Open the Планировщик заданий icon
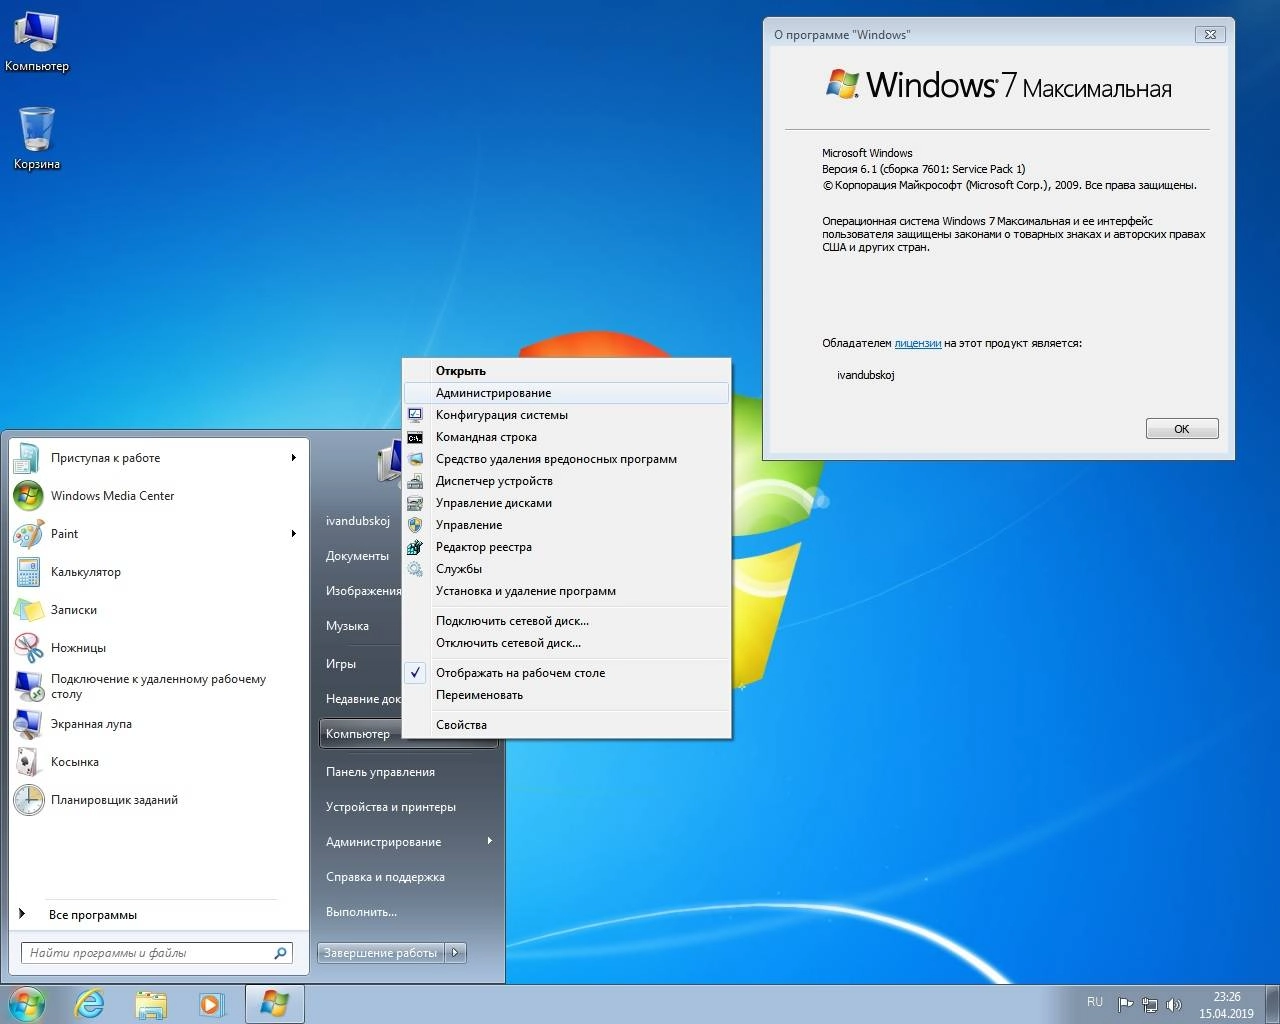Viewport: 1280px width, 1024px height. click(28, 800)
